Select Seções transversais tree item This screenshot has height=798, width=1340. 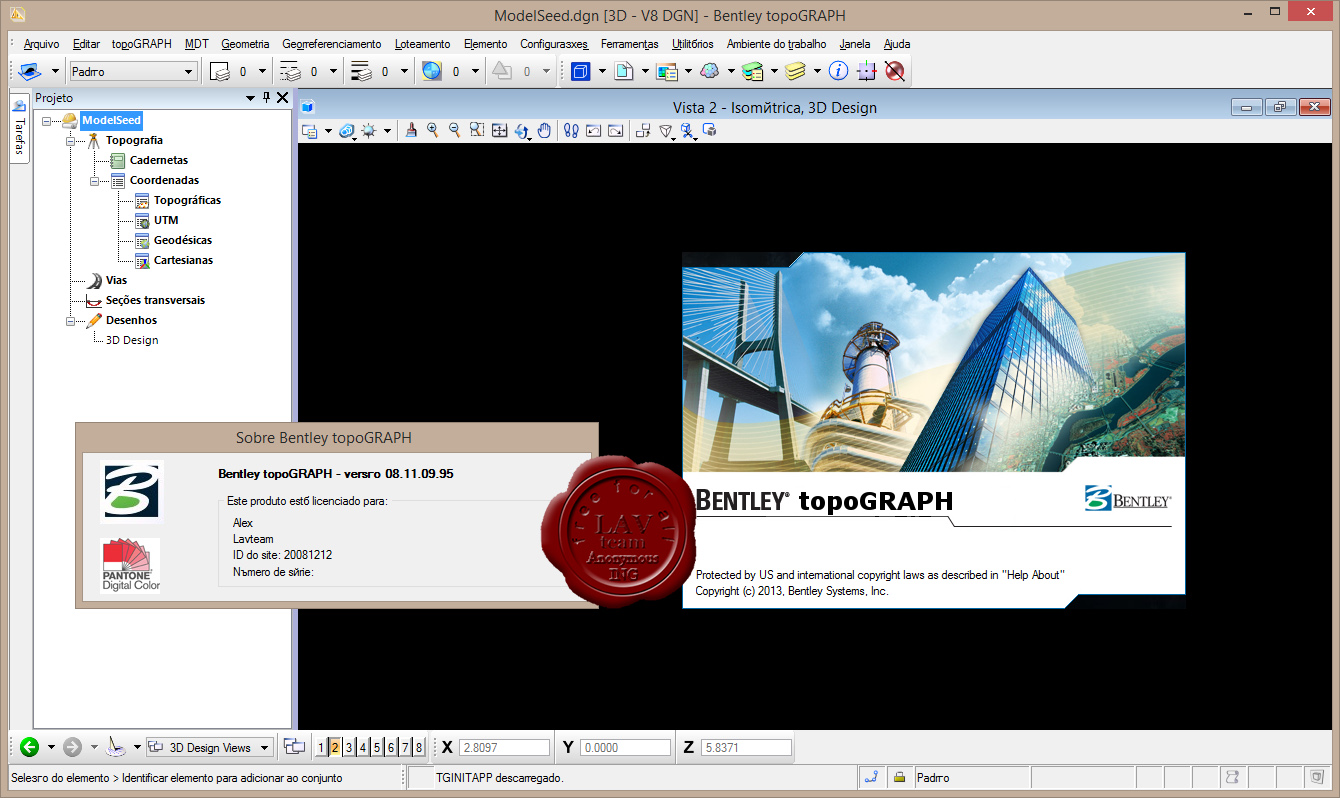(x=155, y=300)
